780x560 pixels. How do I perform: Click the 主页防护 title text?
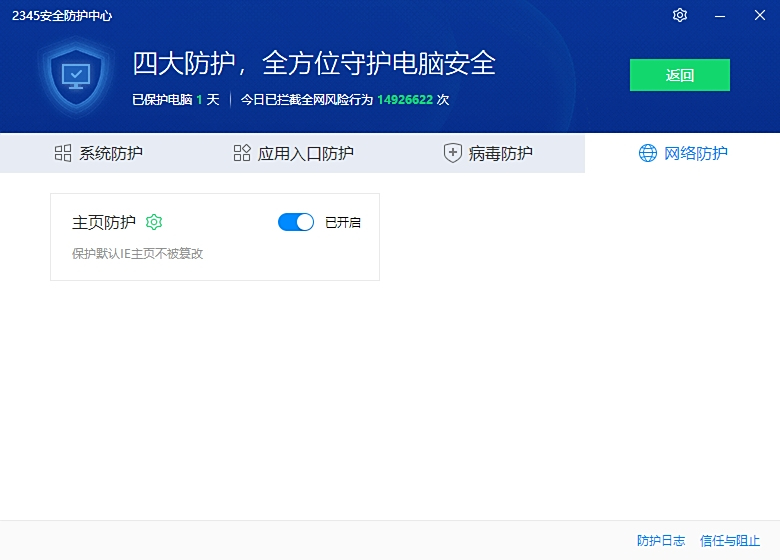104,222
